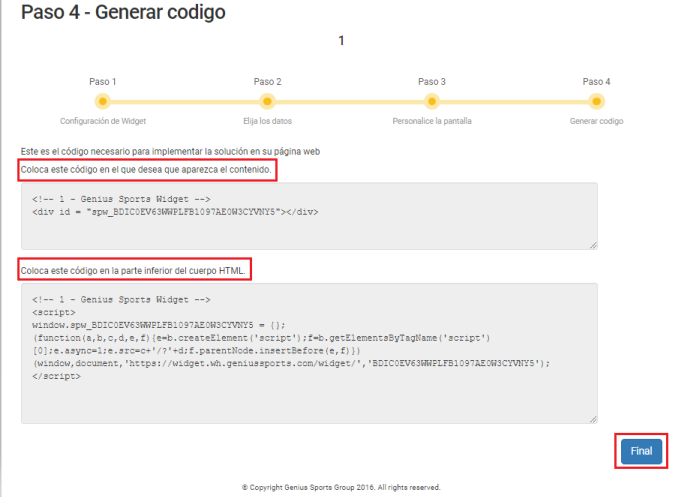
Task: Select the Paso 3 step marker
Action: point(432,102)
